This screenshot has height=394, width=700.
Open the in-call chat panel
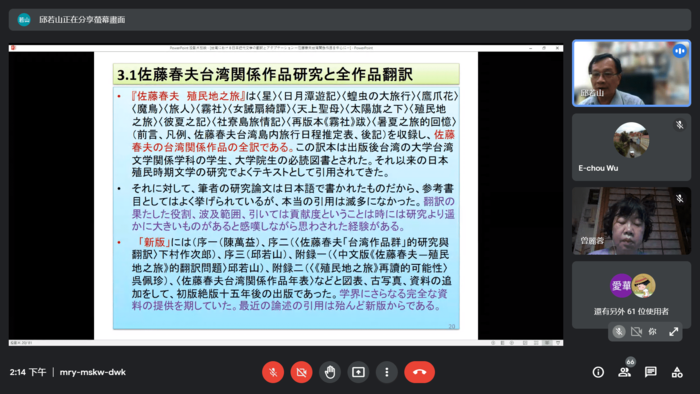click(x=650, y=372)
